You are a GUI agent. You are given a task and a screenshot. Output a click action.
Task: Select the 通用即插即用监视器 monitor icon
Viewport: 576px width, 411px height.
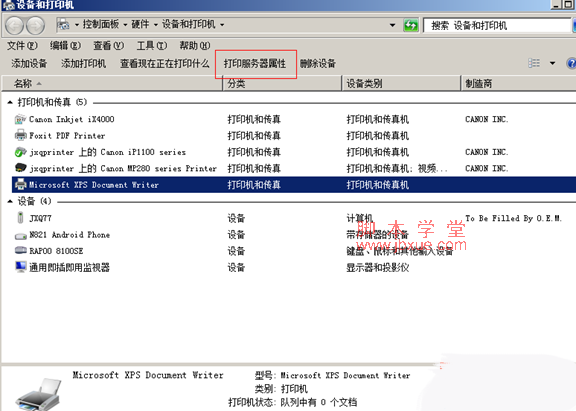pos(21,267)
